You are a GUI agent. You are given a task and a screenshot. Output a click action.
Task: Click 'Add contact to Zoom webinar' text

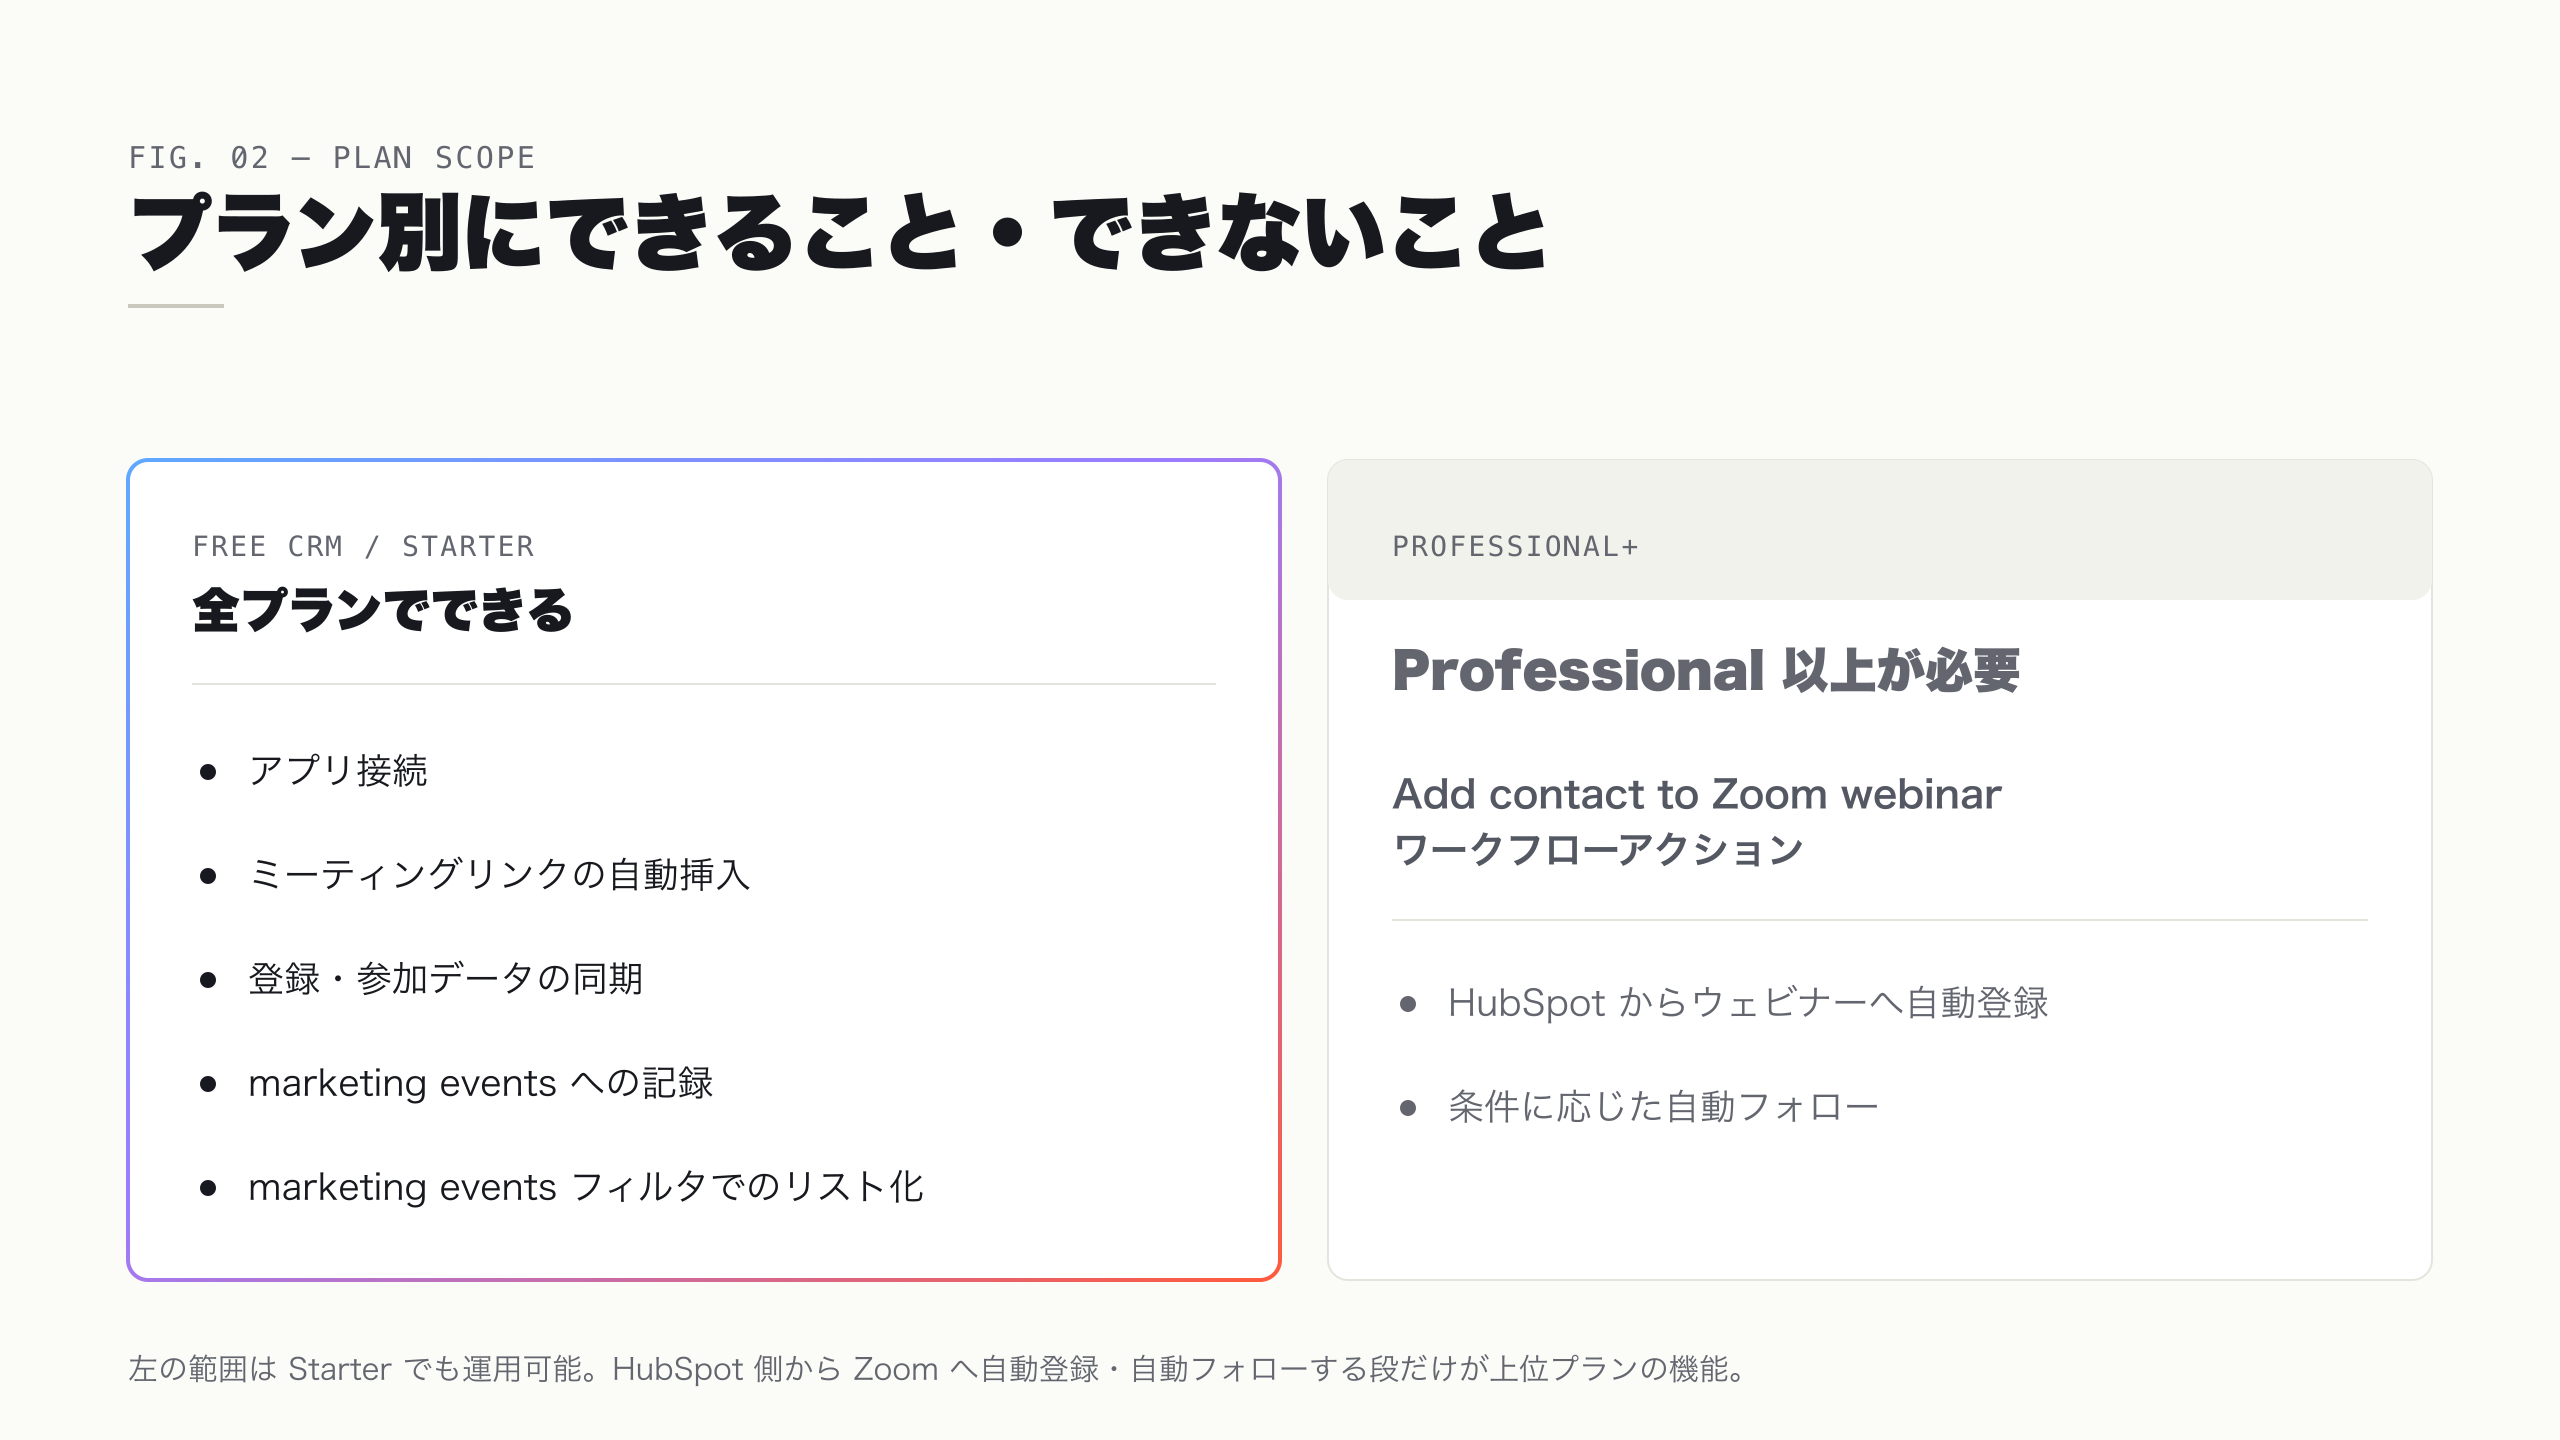pos(1697,794)
